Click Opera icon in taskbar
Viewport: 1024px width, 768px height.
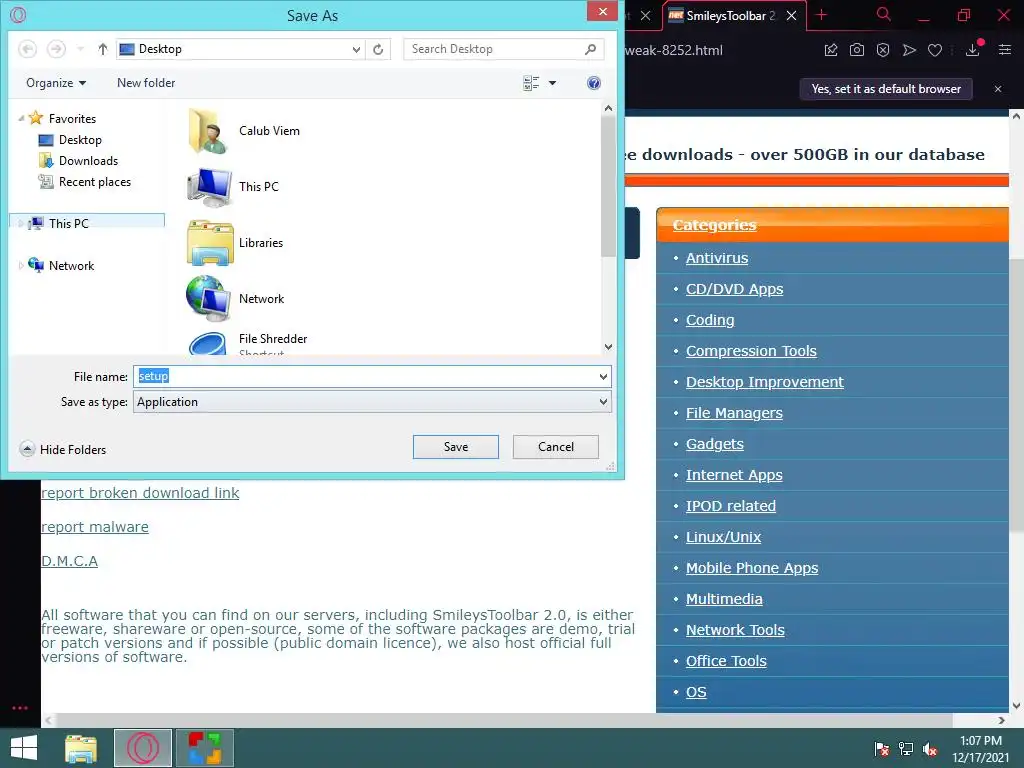(x=143, y=748)
